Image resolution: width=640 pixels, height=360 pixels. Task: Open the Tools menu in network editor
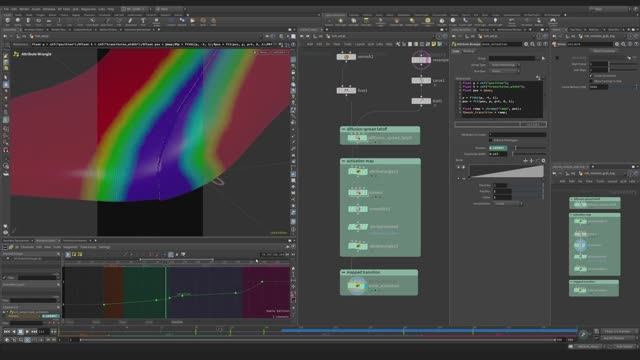coord(347,44)
